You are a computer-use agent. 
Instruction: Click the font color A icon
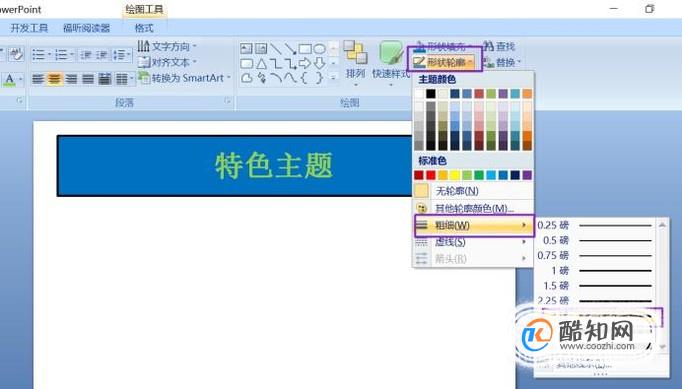point(10,80)
